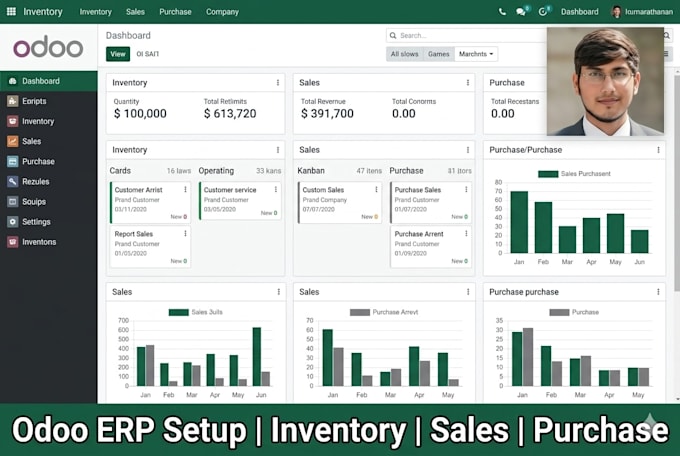The image size is (680, 456).
Task: Toggle Sales Juils legend swatch
Action: click(x=179, y=312)
